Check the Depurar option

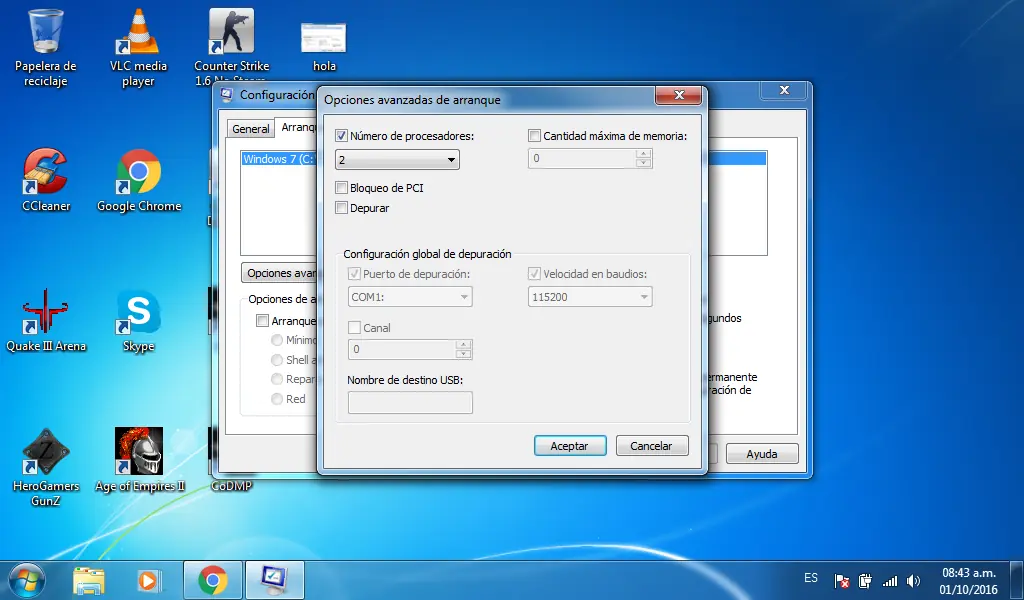tap(341, 208)
